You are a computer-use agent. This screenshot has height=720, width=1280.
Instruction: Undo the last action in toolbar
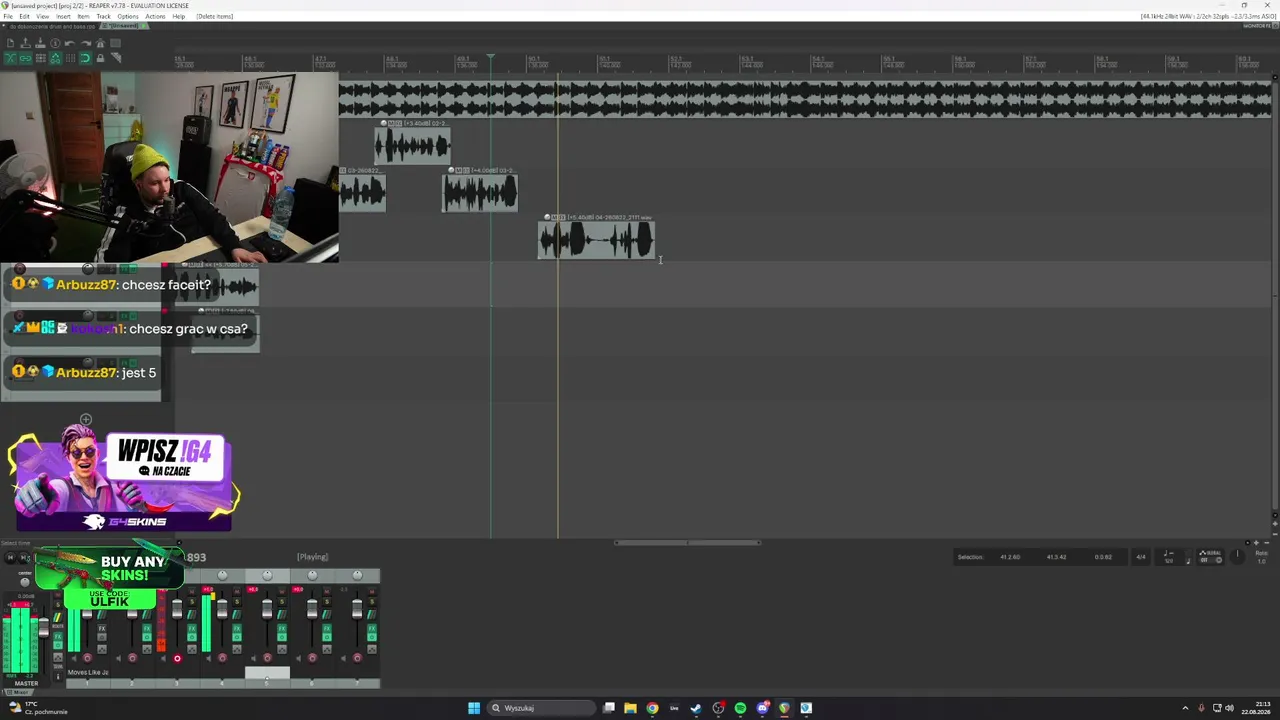coord(70,43)
